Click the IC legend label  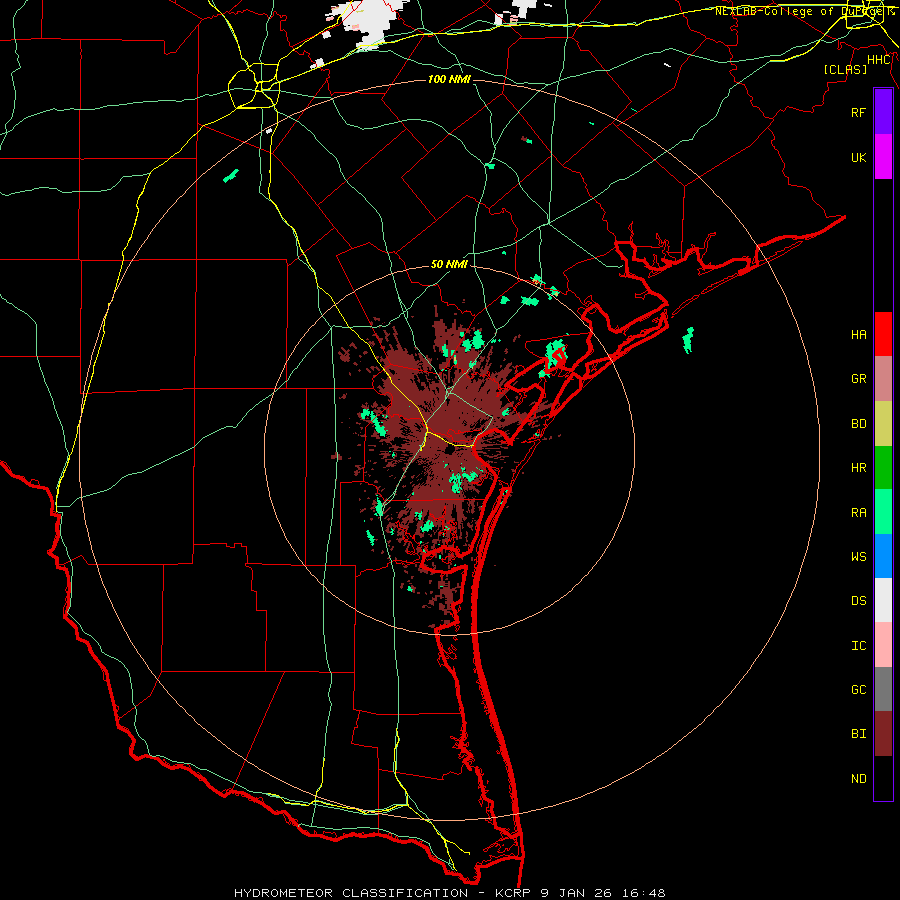coord(858,646)
